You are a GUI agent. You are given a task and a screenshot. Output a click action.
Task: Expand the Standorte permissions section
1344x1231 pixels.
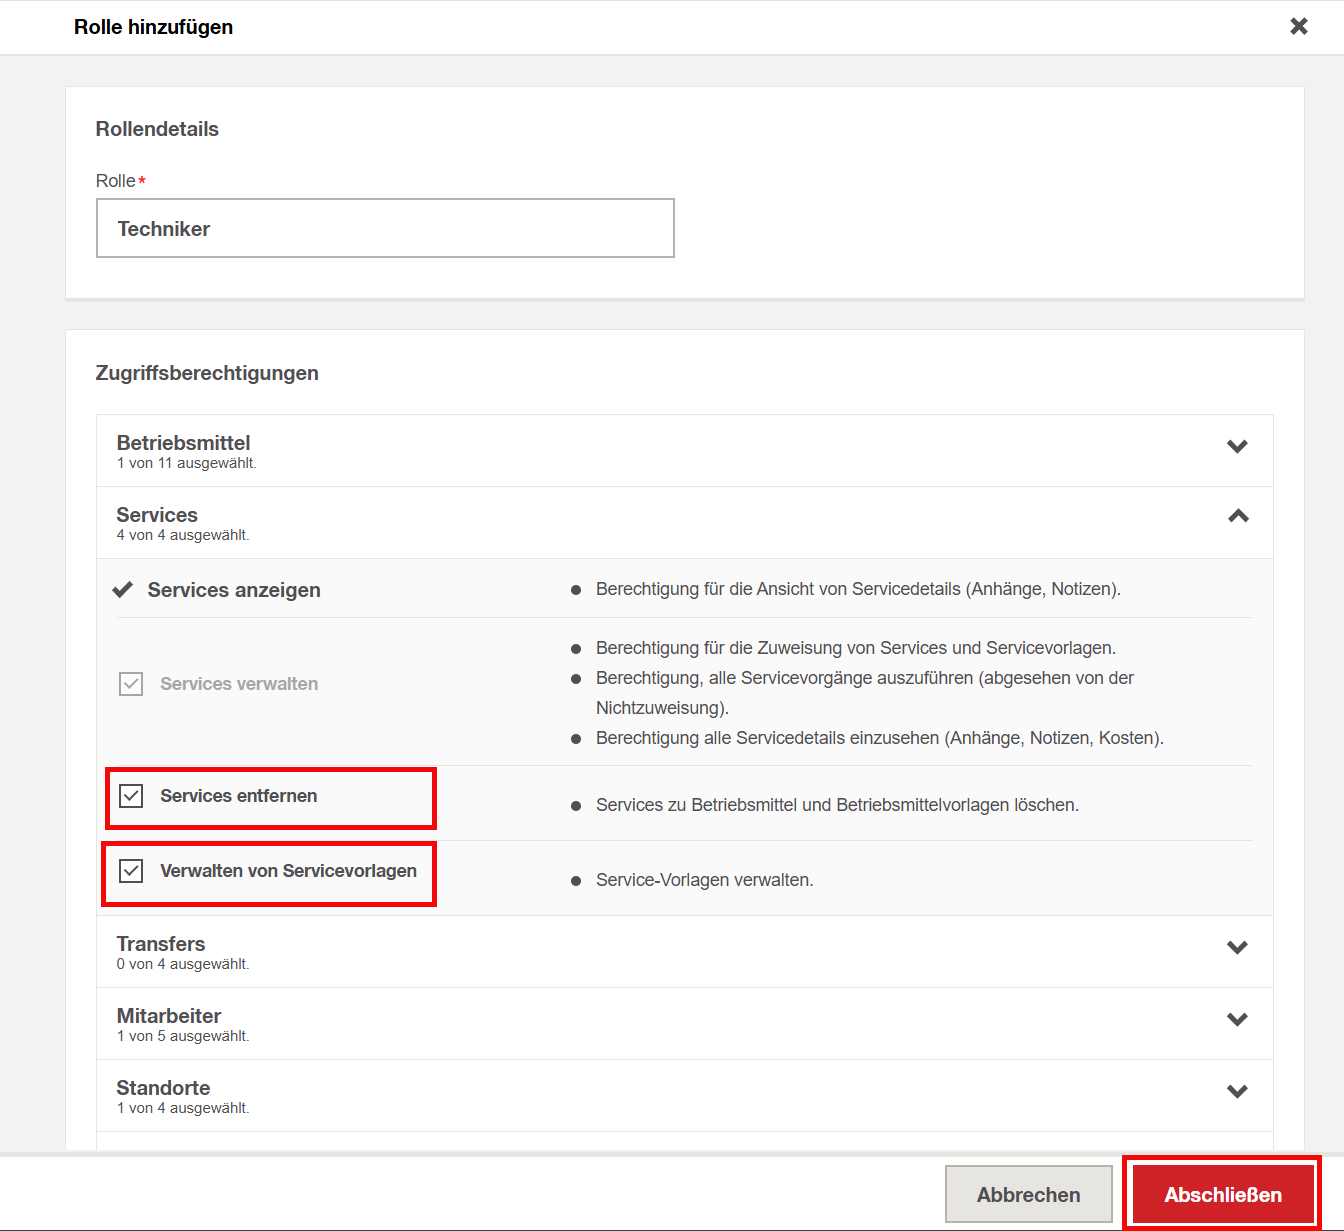coord(1237,1091)
